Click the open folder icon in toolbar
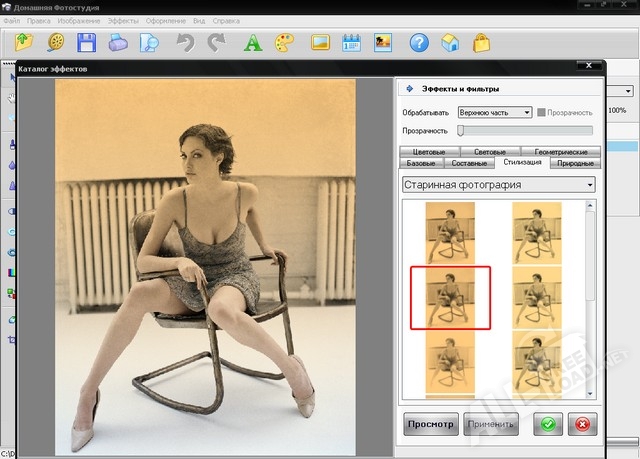640x459 pixels. [24, 42]
